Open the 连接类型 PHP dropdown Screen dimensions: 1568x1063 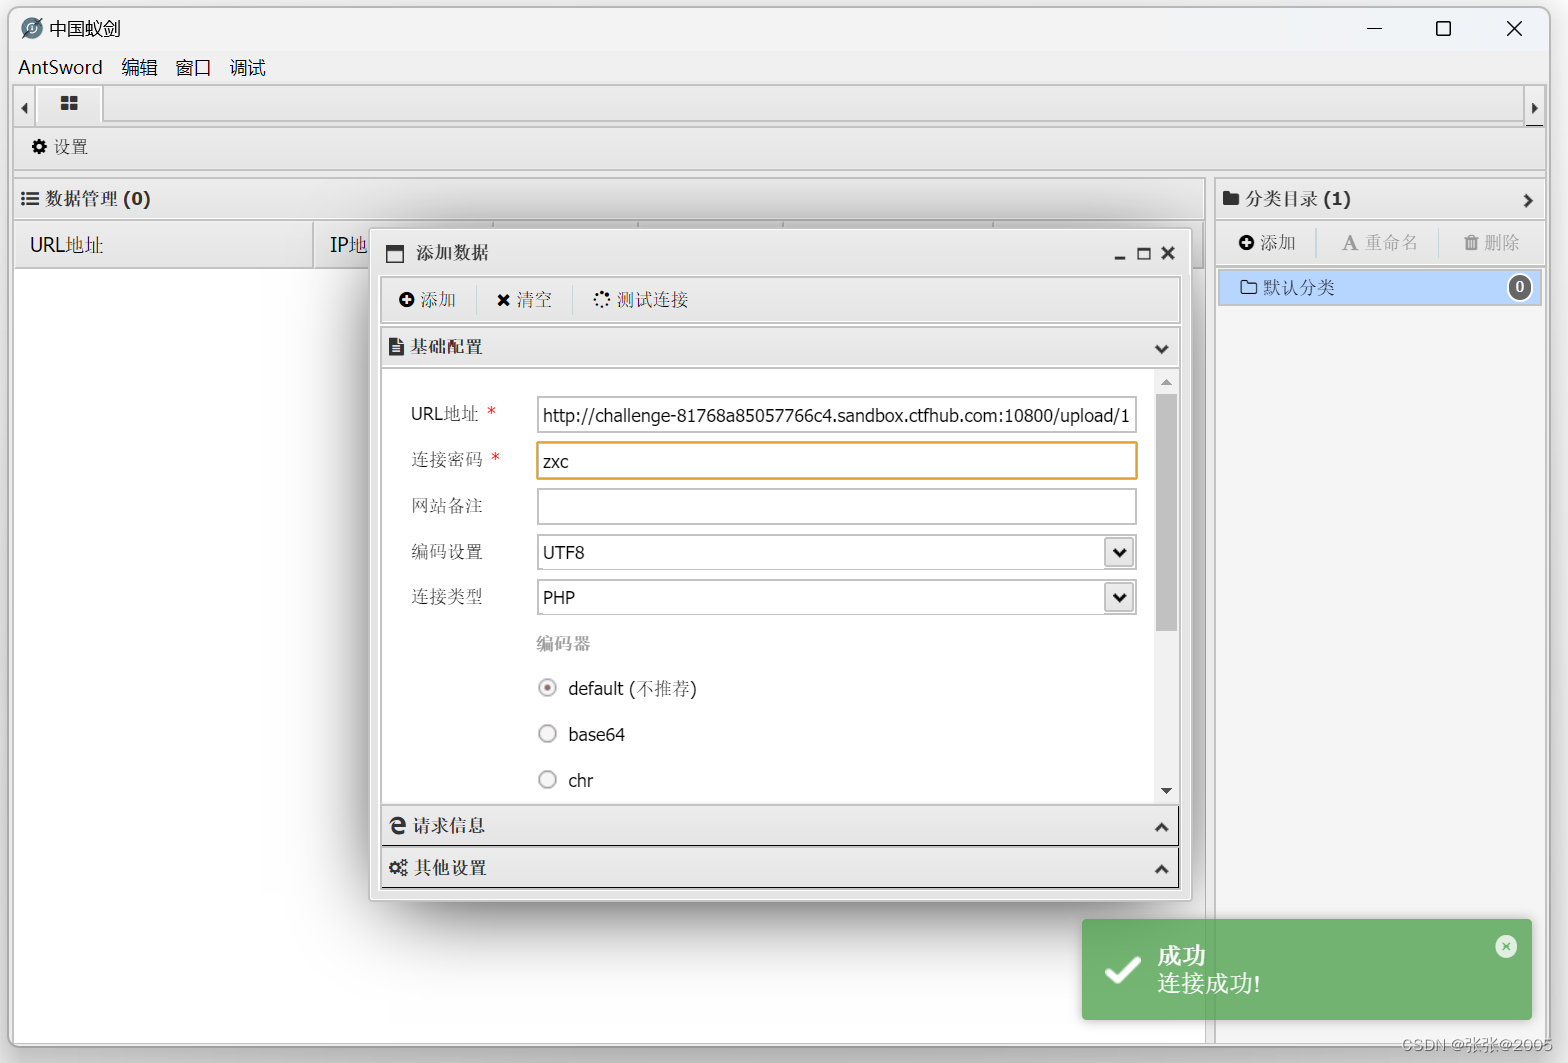coord(1119,597)
